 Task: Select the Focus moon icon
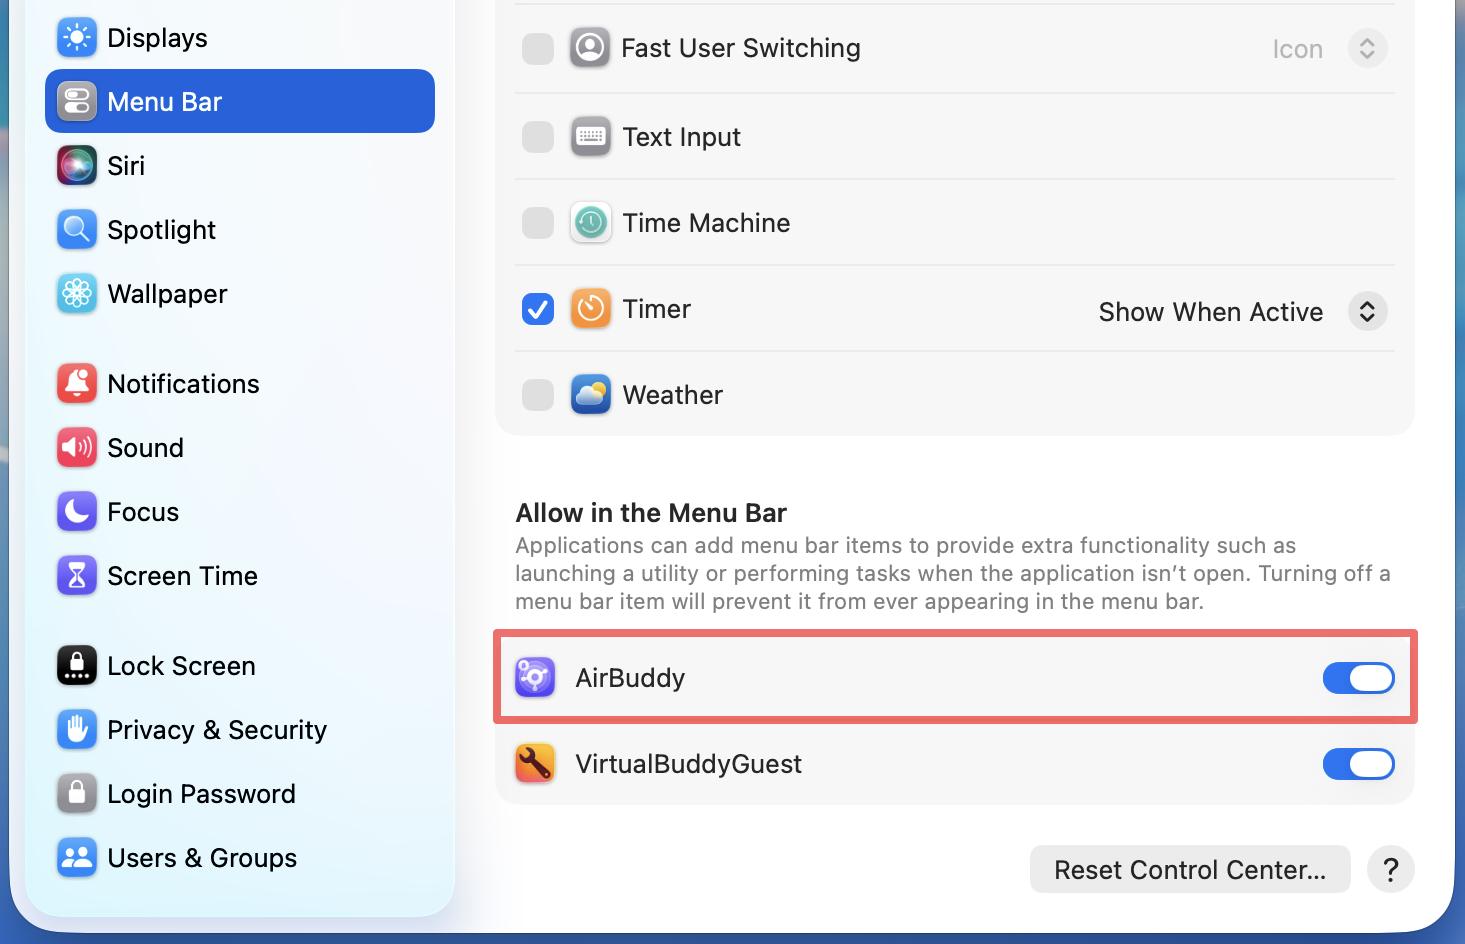tap(77, 512)
